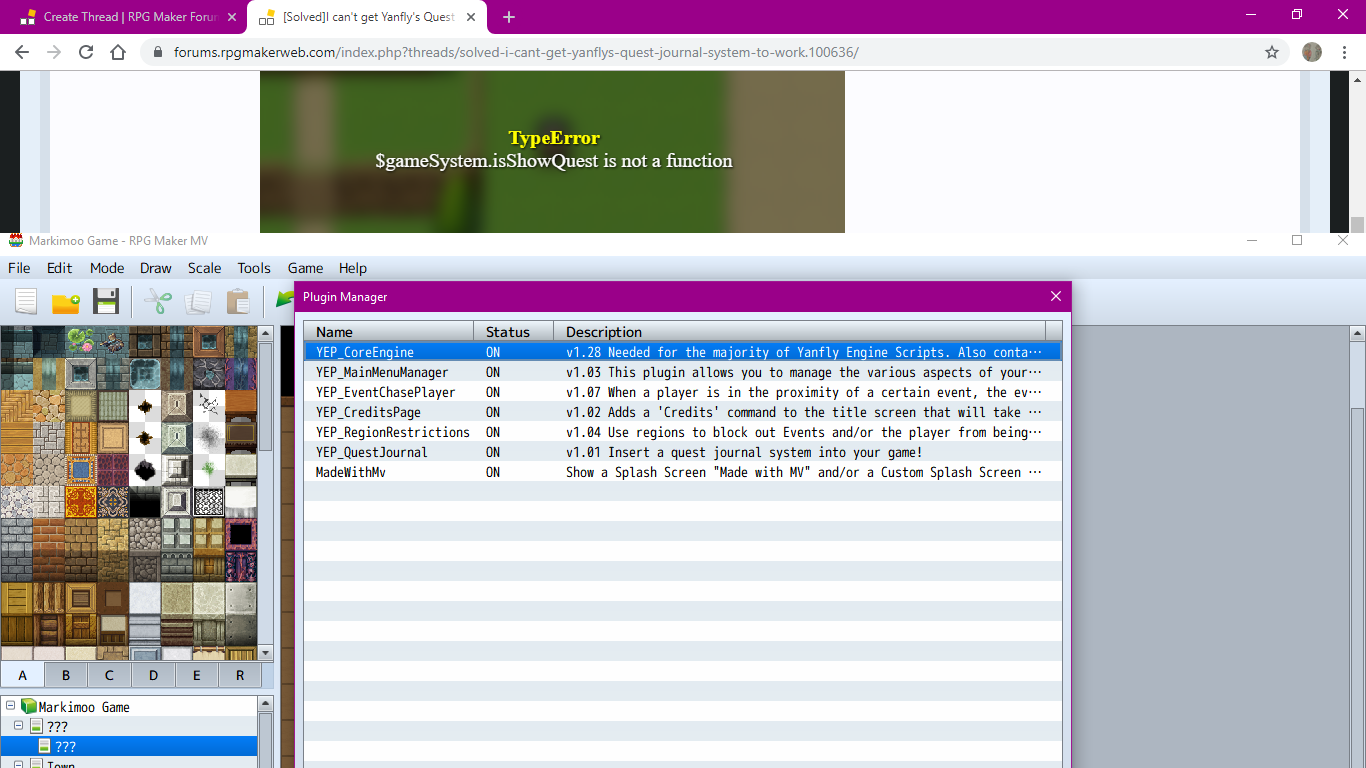Click the Copy pages icon

(x=198, y=301)
